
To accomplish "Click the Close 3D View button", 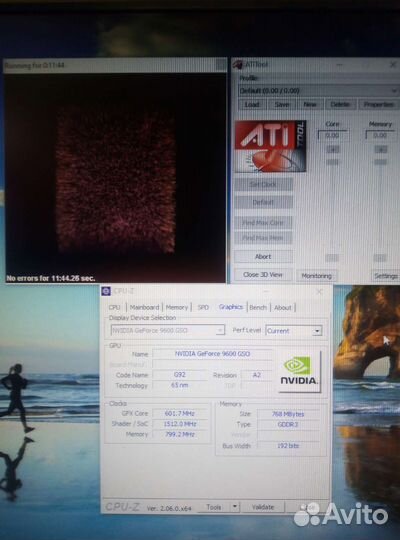I will click(x=263, y=274).
